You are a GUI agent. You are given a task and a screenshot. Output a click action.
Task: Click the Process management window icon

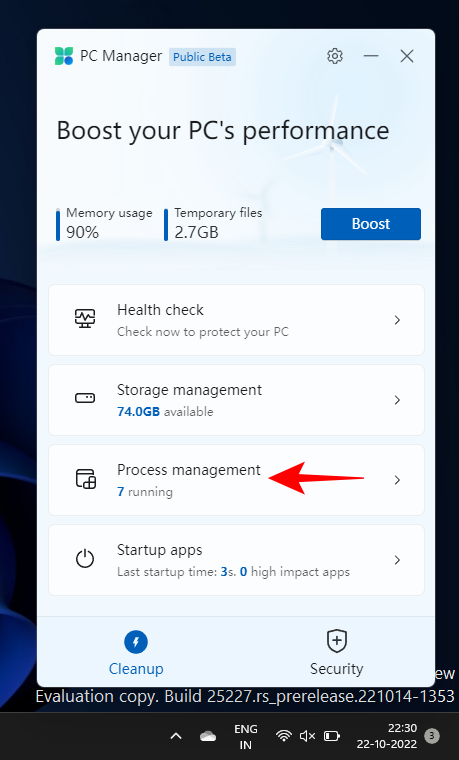pos(86,479)
